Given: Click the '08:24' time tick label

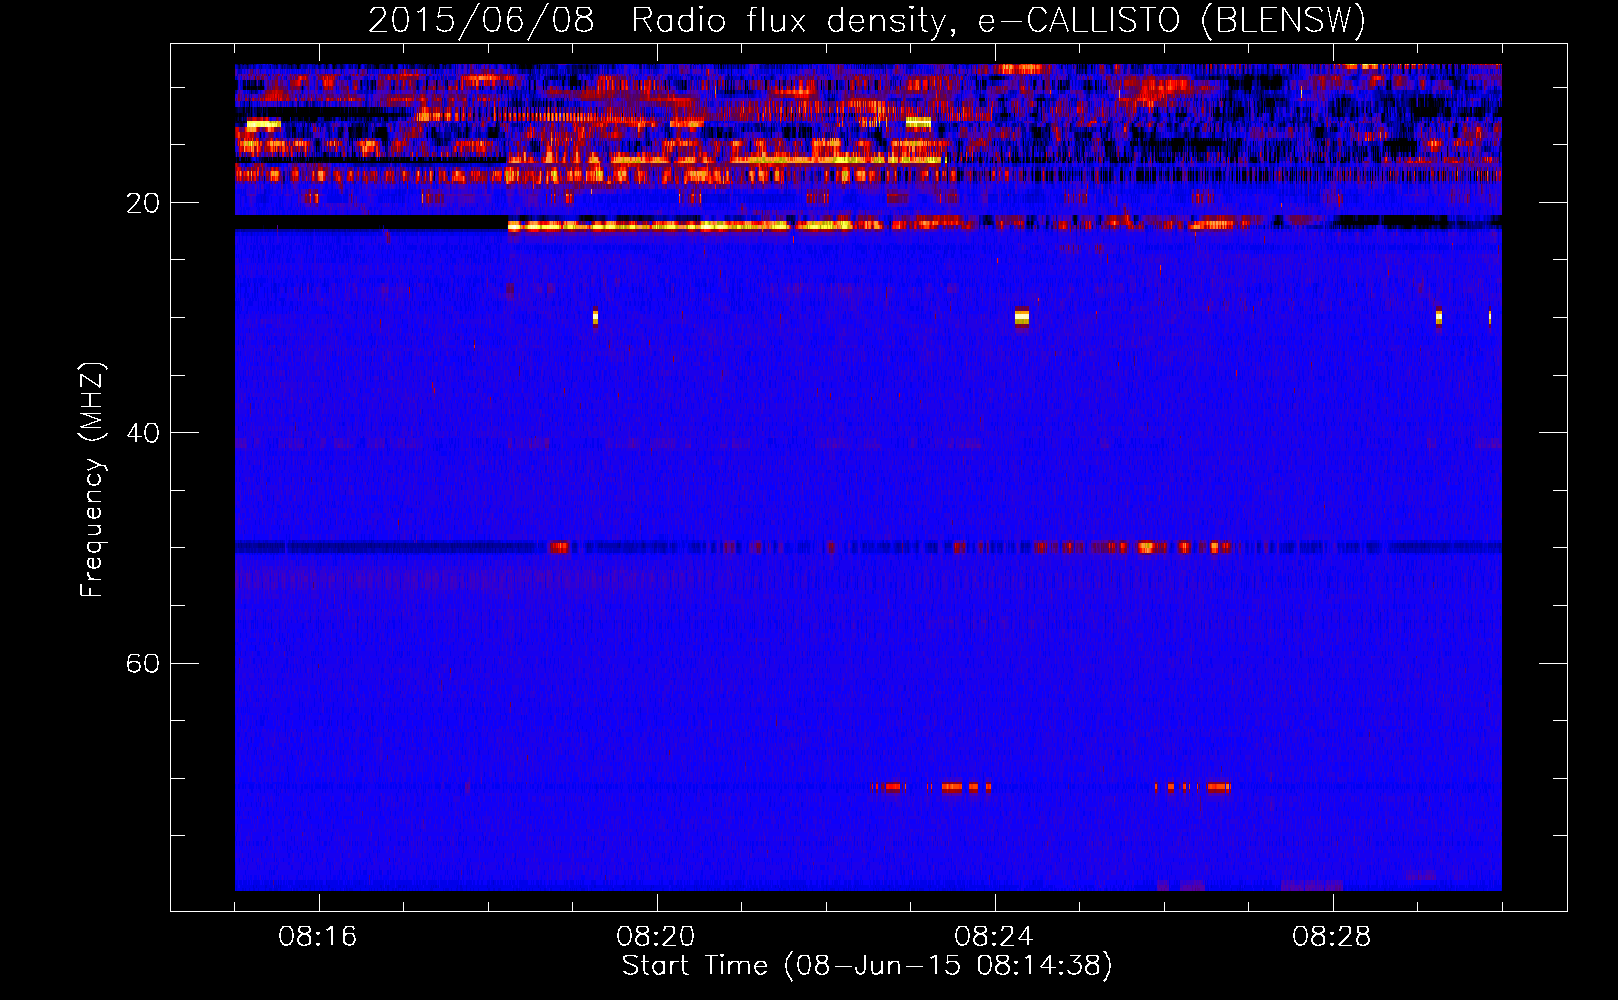Looking at the screenshot, I should pyautogui.click(x=994, y=936).
